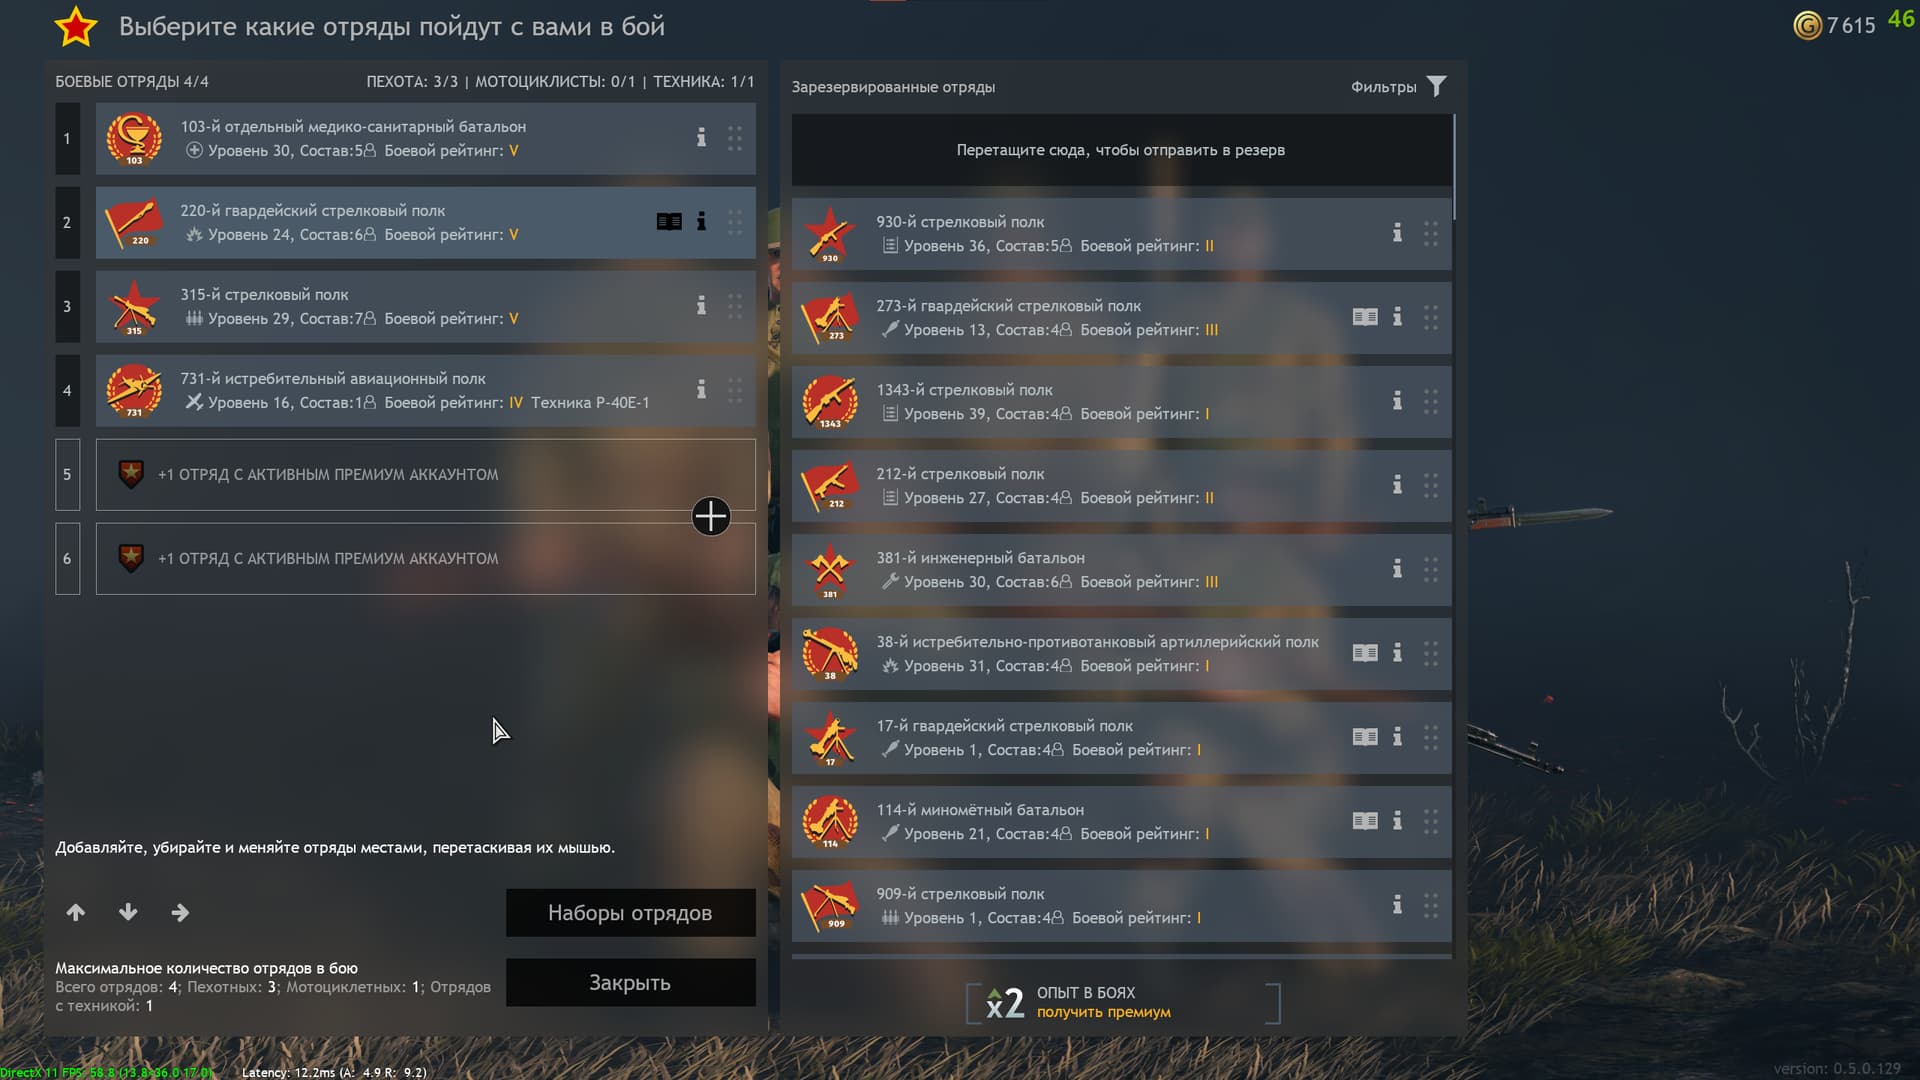Click the move down arrow

click(x=128, y=912)
